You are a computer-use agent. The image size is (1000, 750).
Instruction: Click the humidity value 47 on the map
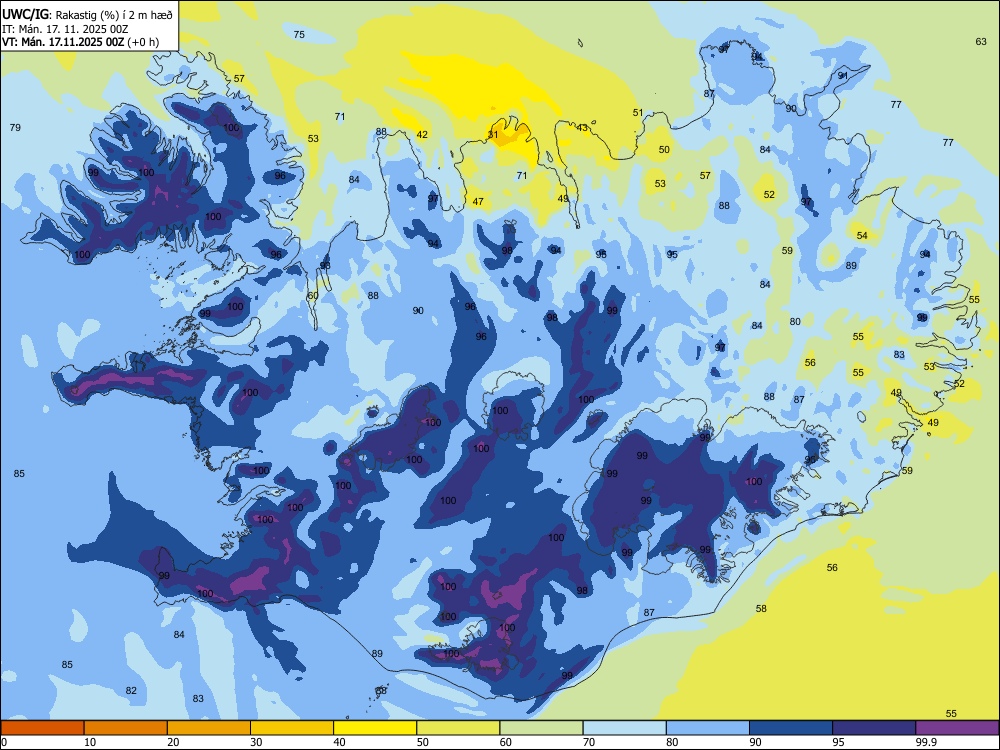[478, 202]
